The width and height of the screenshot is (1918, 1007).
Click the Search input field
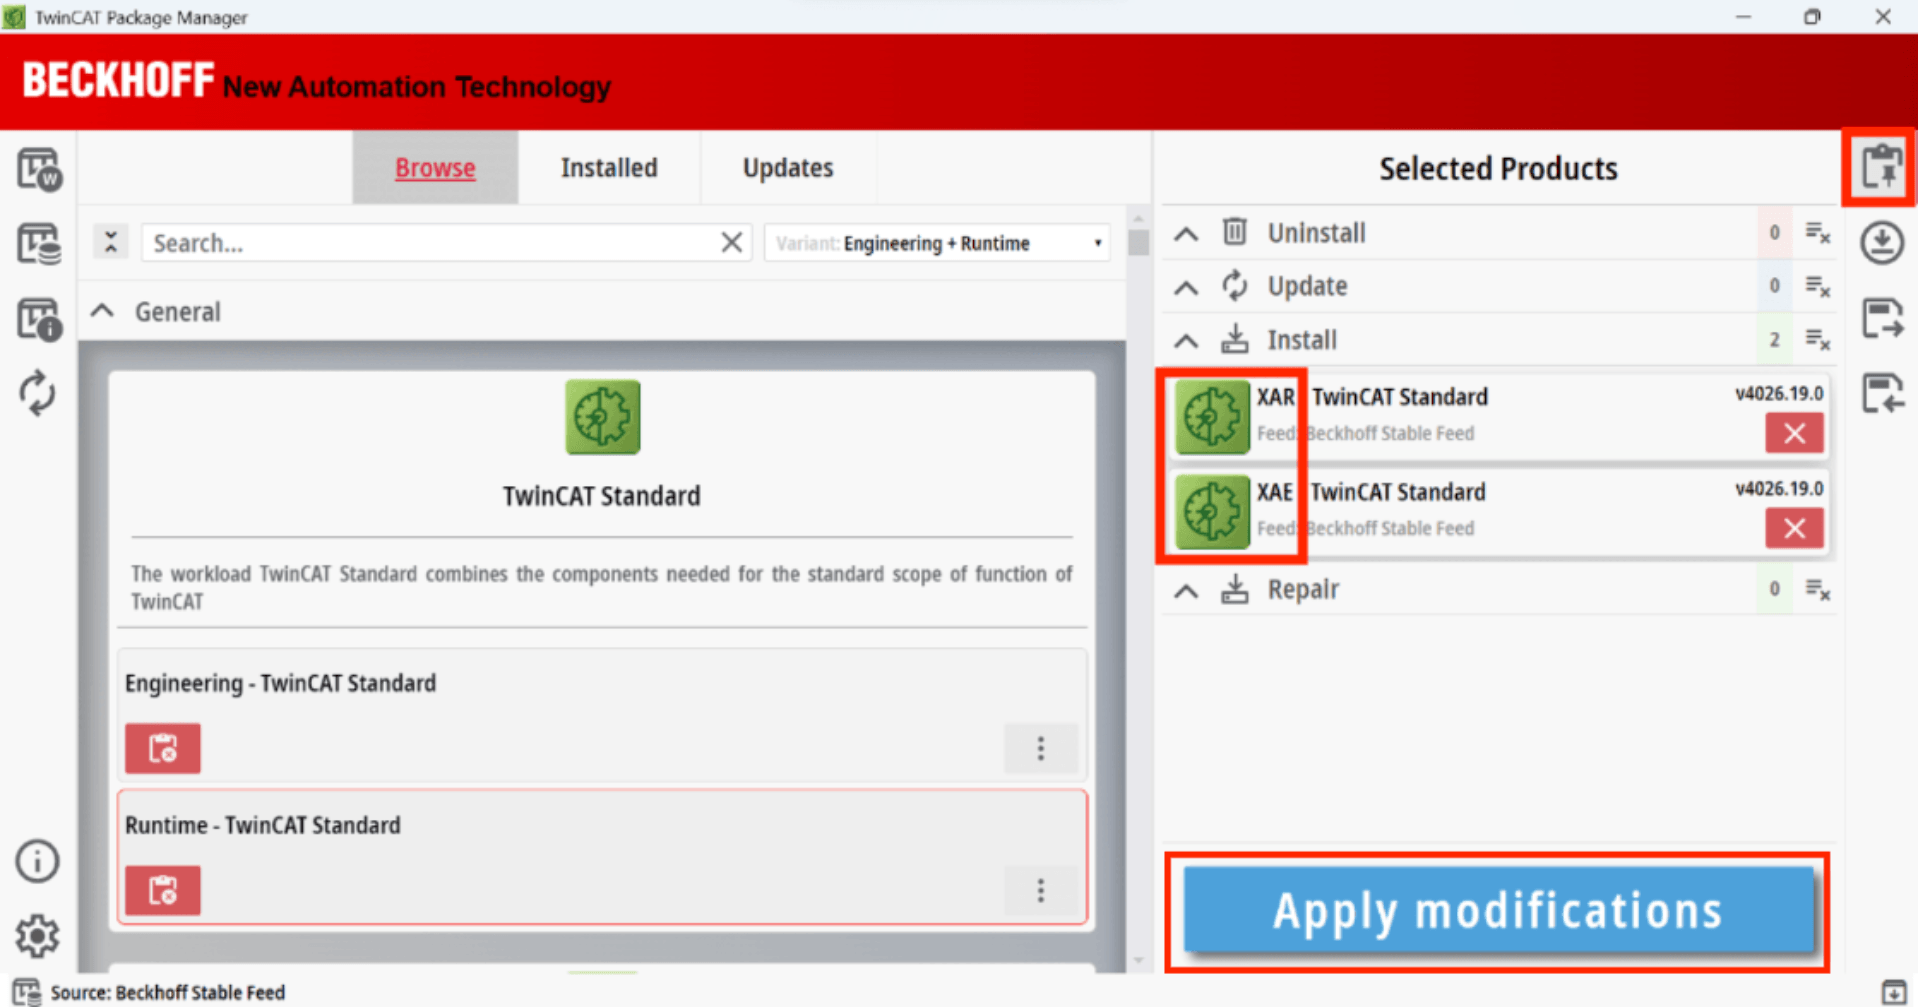tap(430, 243)
